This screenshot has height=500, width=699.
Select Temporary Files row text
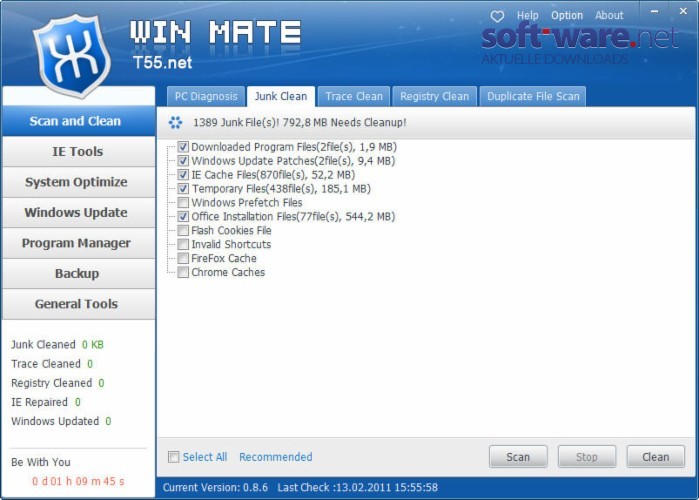pos(281,189)
